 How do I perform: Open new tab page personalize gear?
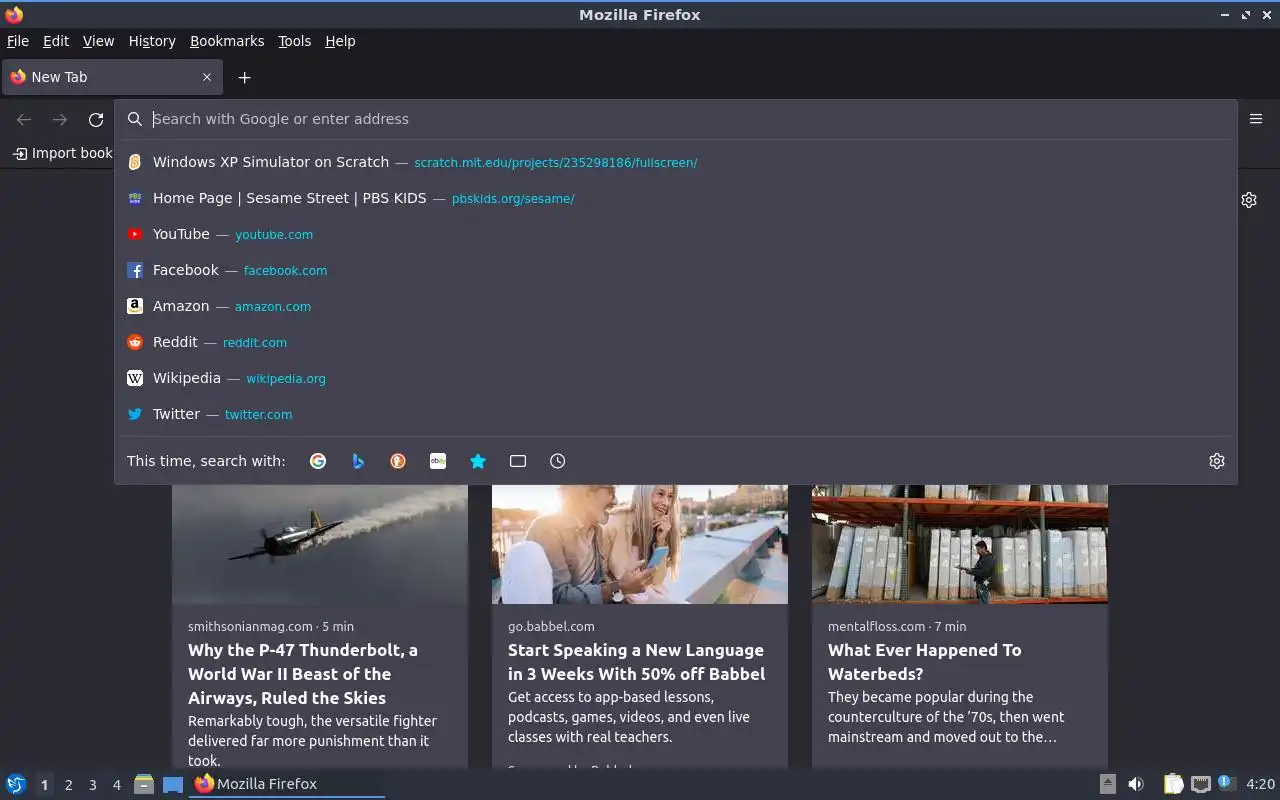click(x=1249, y=200)
